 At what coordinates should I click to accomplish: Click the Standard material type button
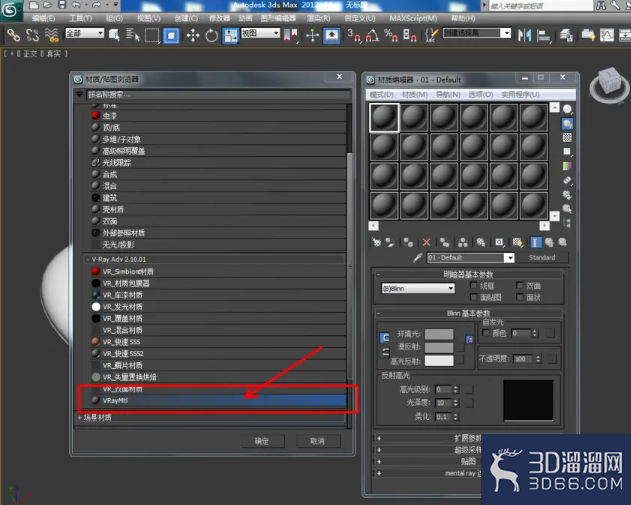click(542, 258)
